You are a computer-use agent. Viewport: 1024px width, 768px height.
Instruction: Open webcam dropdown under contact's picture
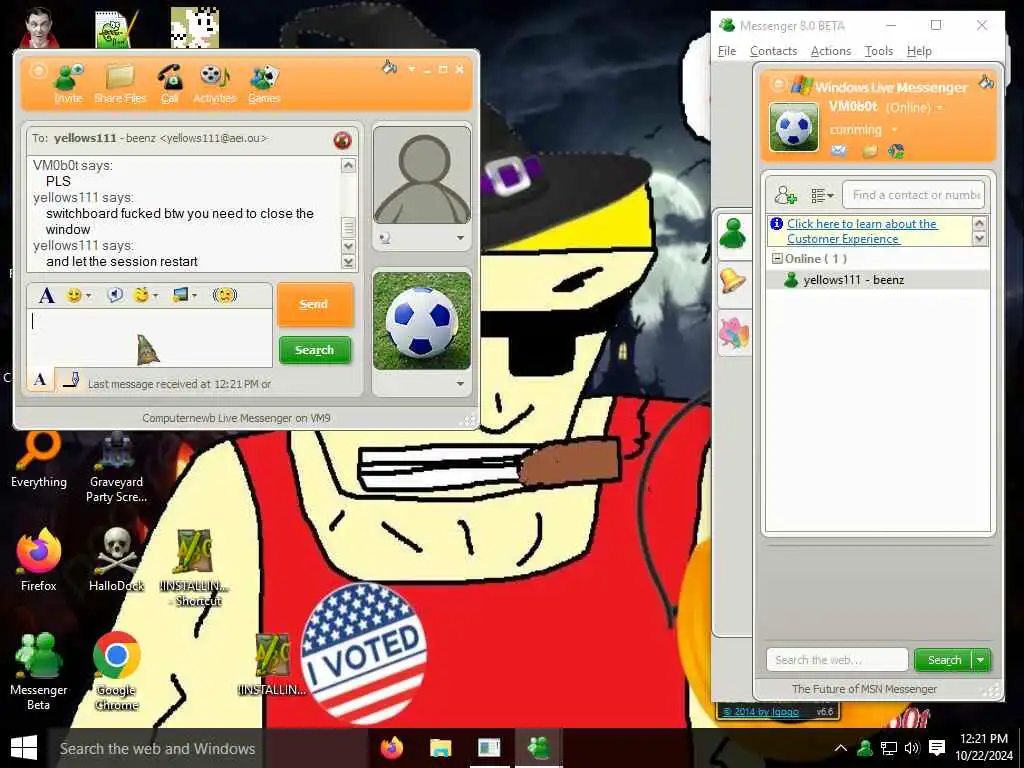coord(460,238)
